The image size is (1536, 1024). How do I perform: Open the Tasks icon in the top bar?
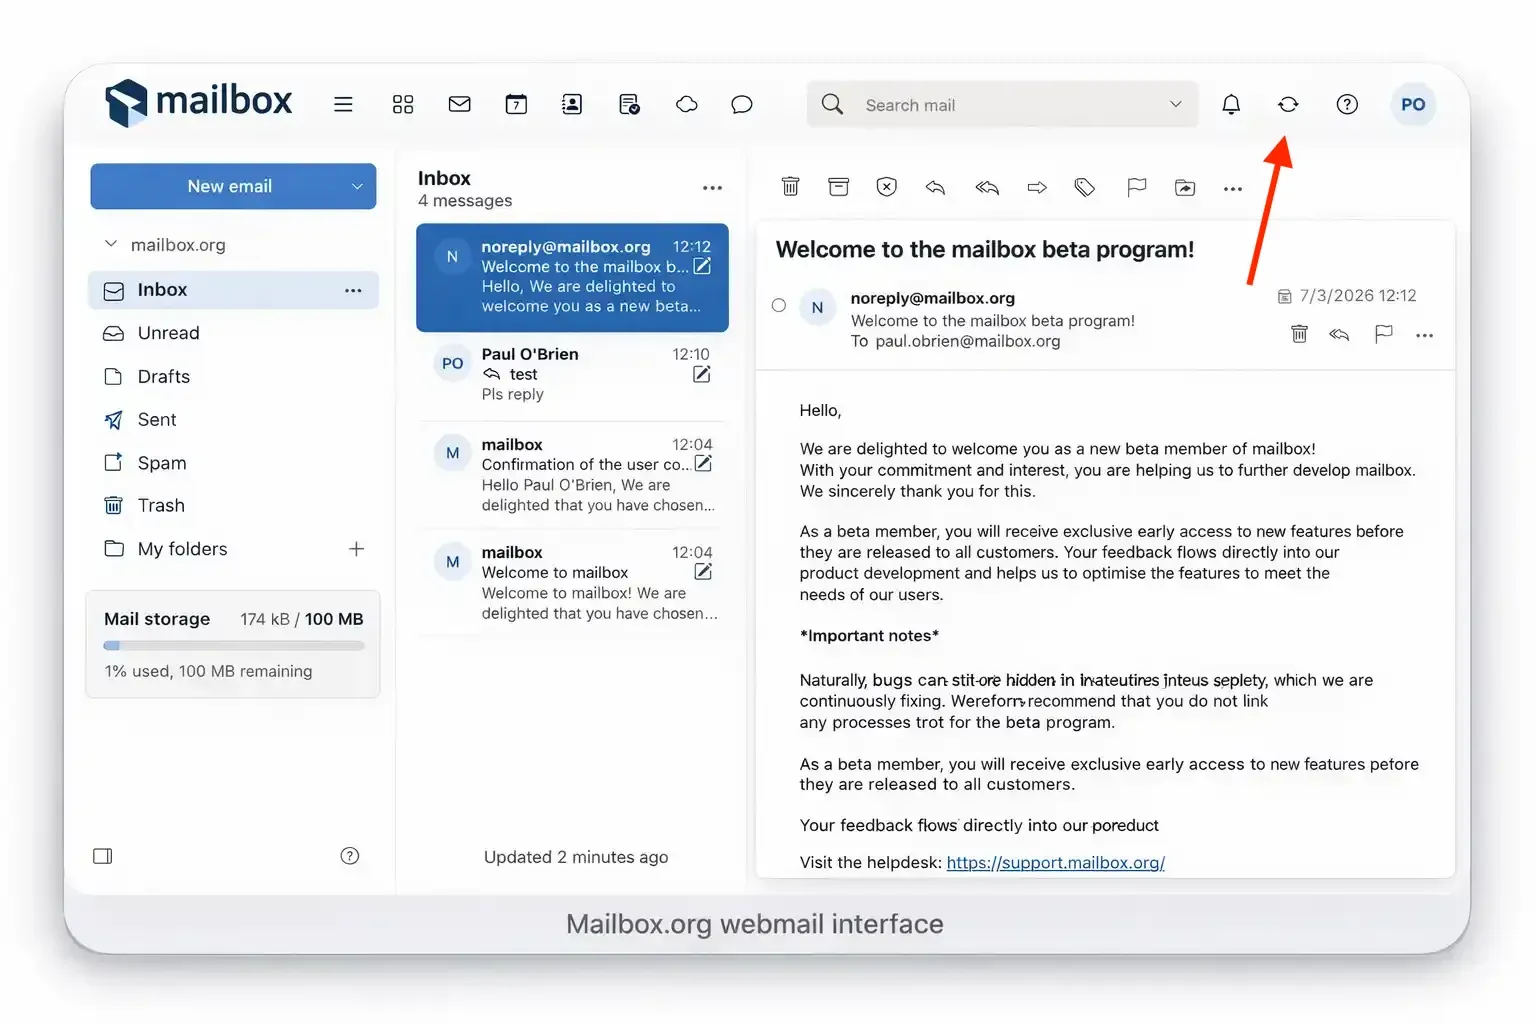630,104
